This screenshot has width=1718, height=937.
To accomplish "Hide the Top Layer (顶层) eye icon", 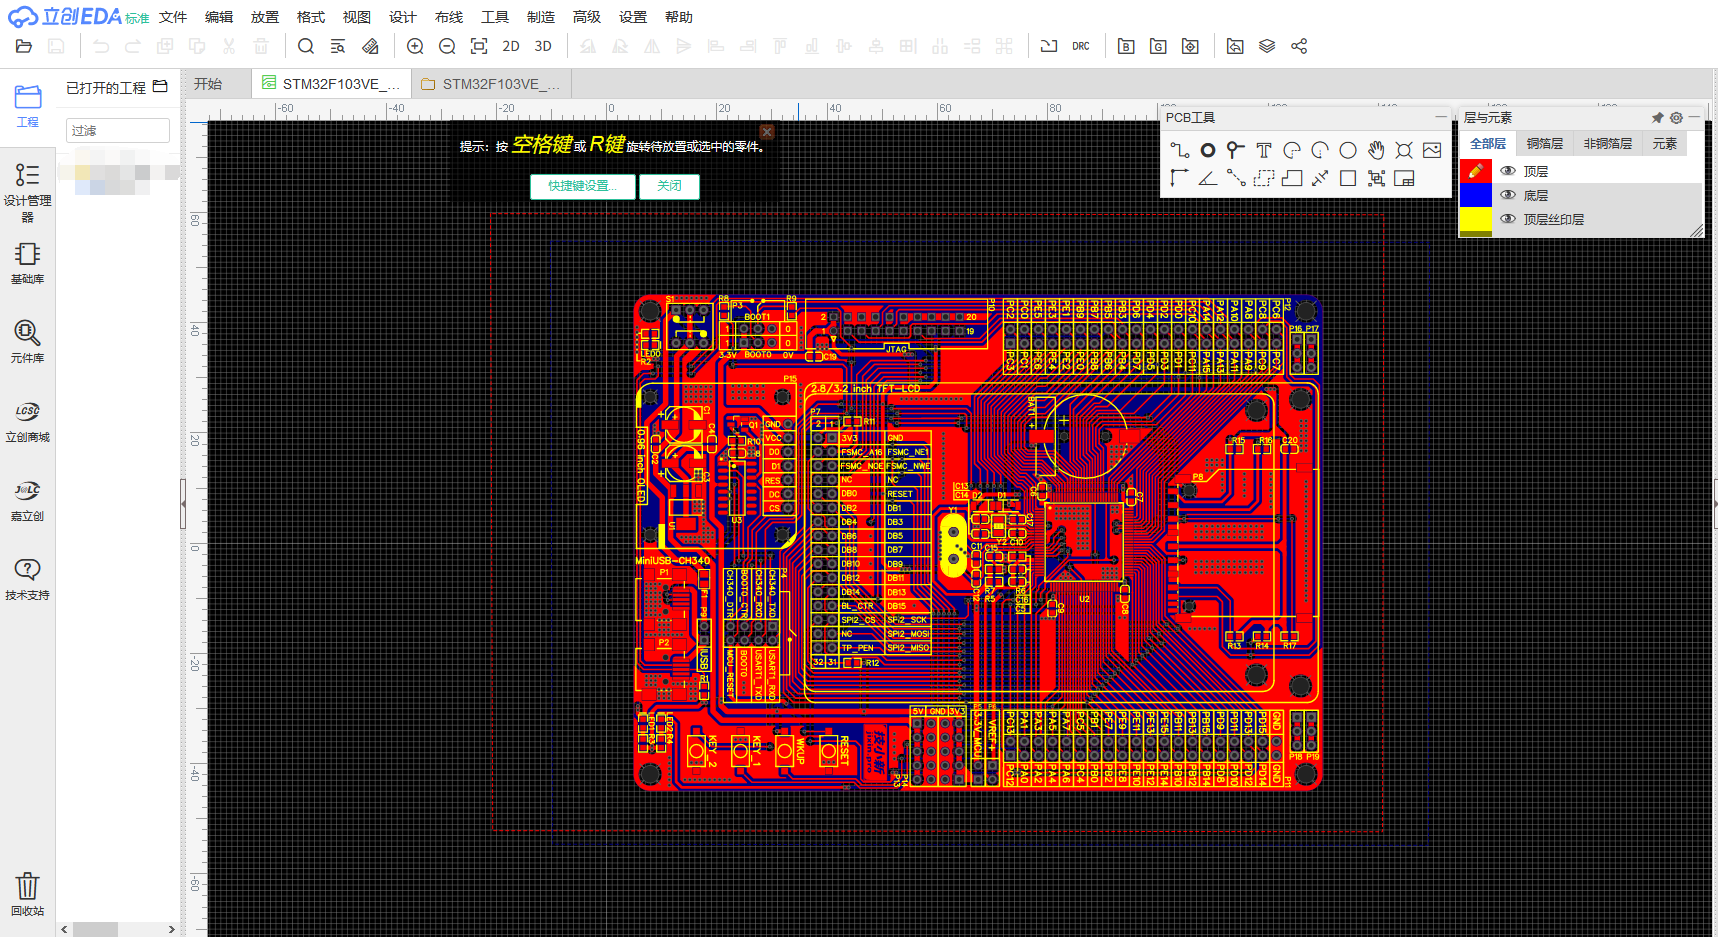I will pos(1508,171).
